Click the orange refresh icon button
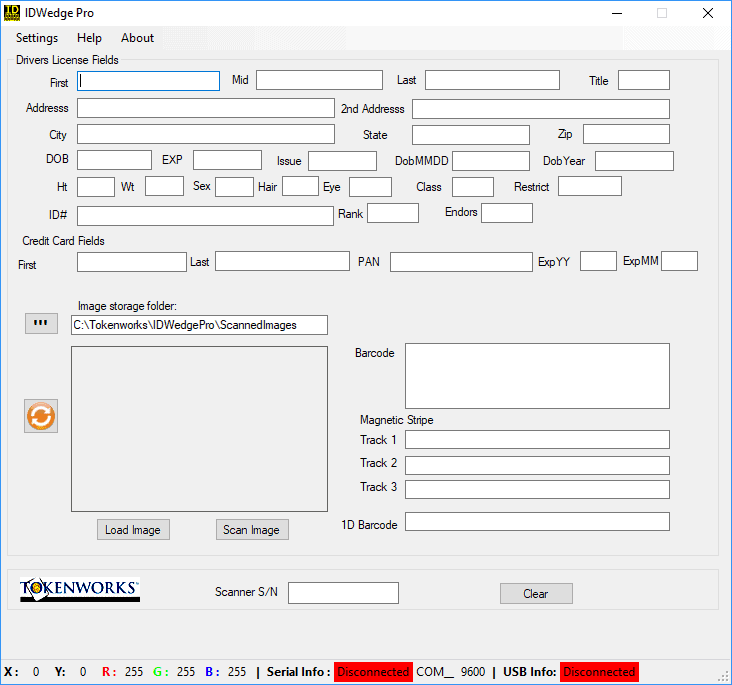This screenshot has height=685, width=732. click(x=41, y=416)
